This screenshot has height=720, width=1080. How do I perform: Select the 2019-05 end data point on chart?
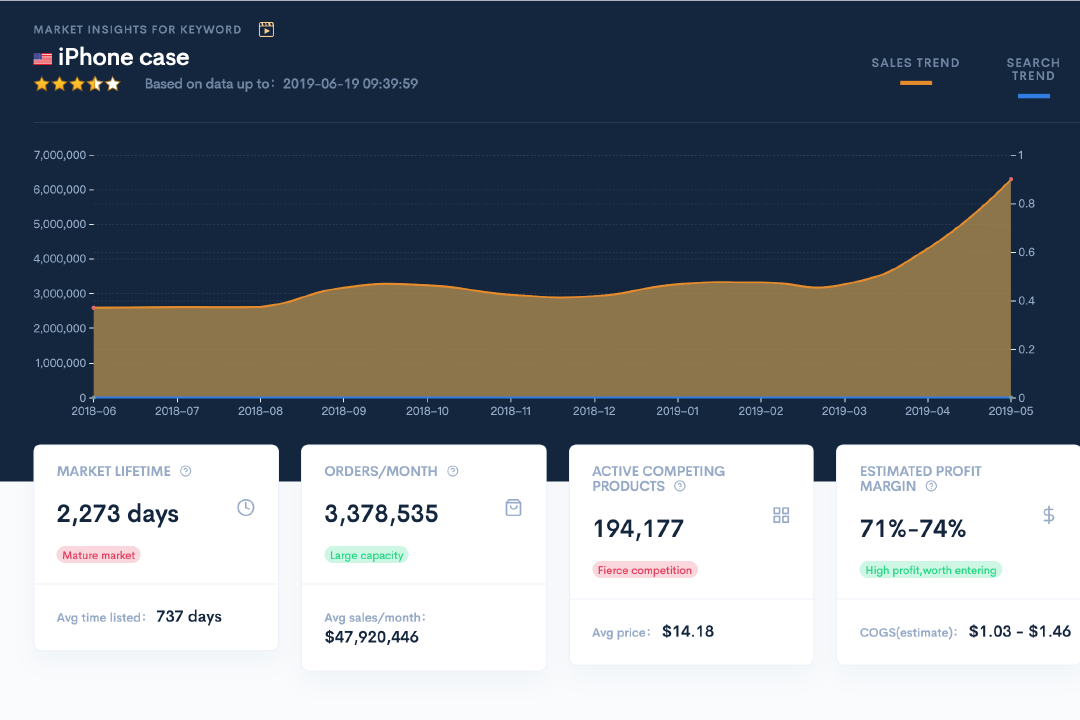coord(1010,179)
